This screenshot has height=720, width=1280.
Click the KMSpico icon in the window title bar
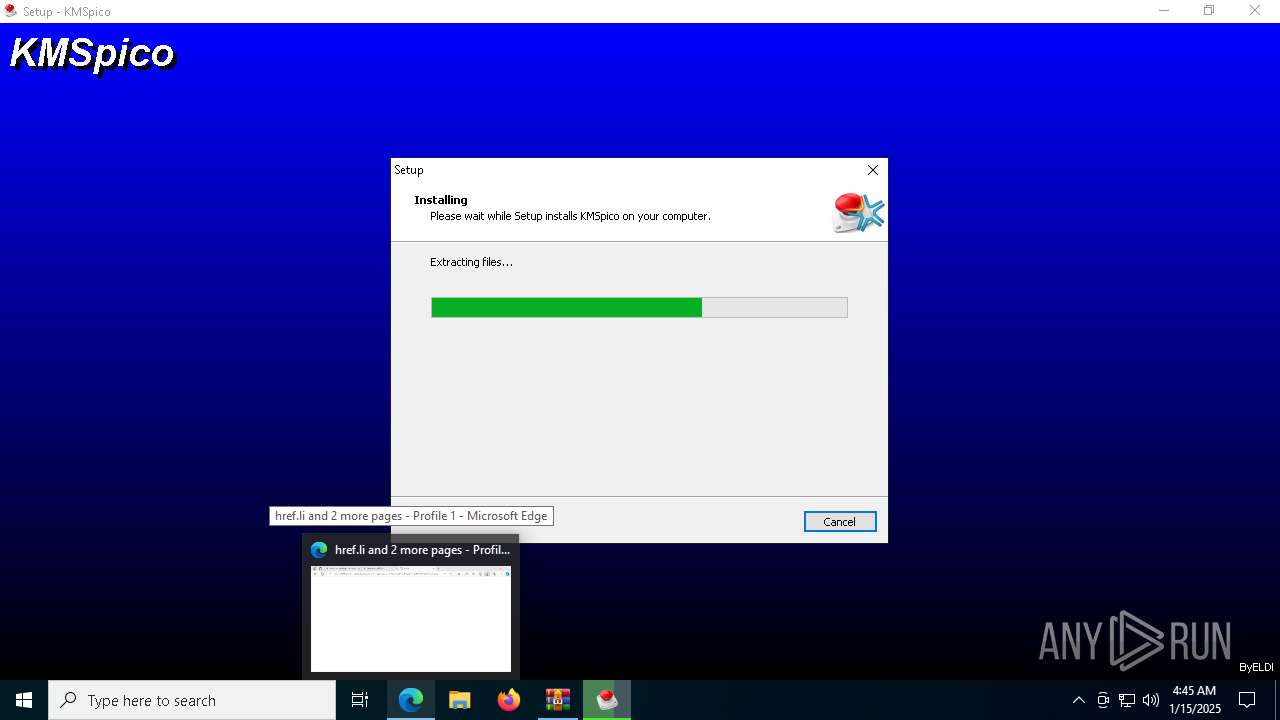(11, 11)
